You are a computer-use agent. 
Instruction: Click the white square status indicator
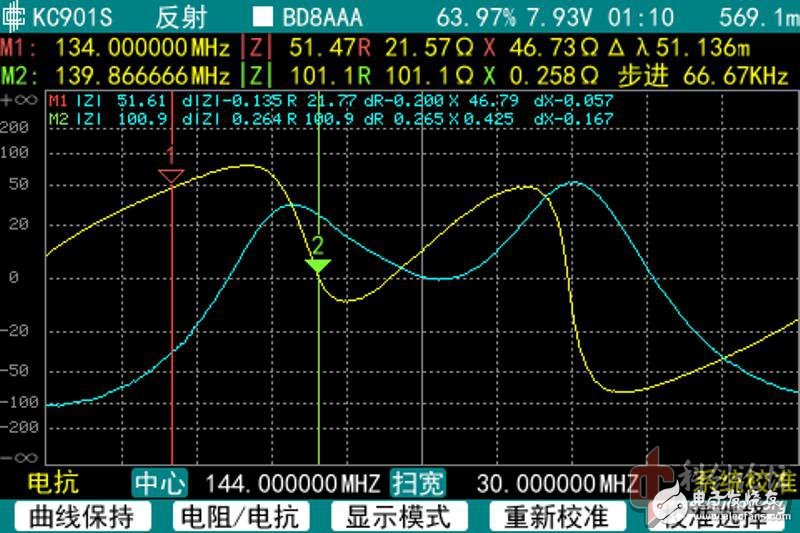tap(263, 17)
